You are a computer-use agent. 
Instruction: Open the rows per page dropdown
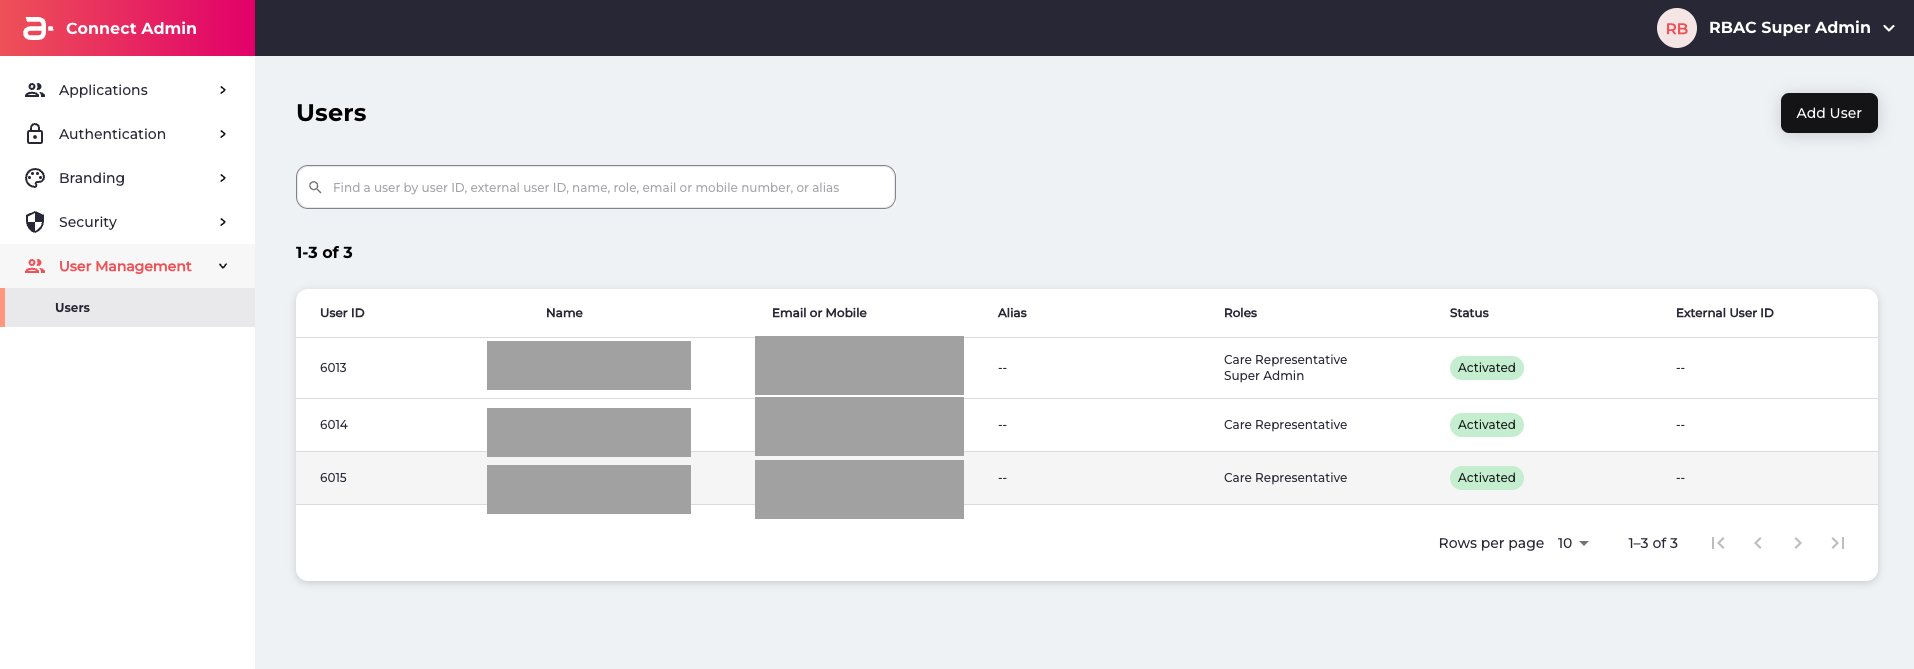pos(1573,543)
